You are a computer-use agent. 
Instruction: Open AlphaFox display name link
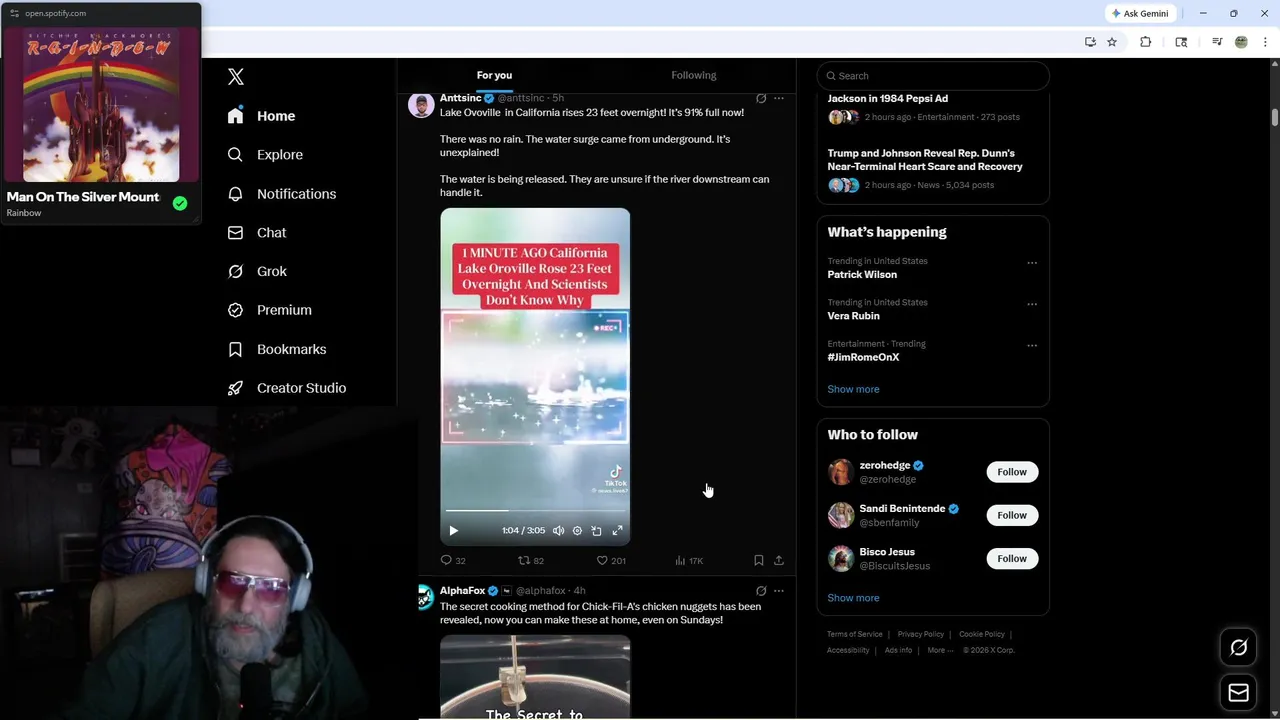click(x=462, y=591)
